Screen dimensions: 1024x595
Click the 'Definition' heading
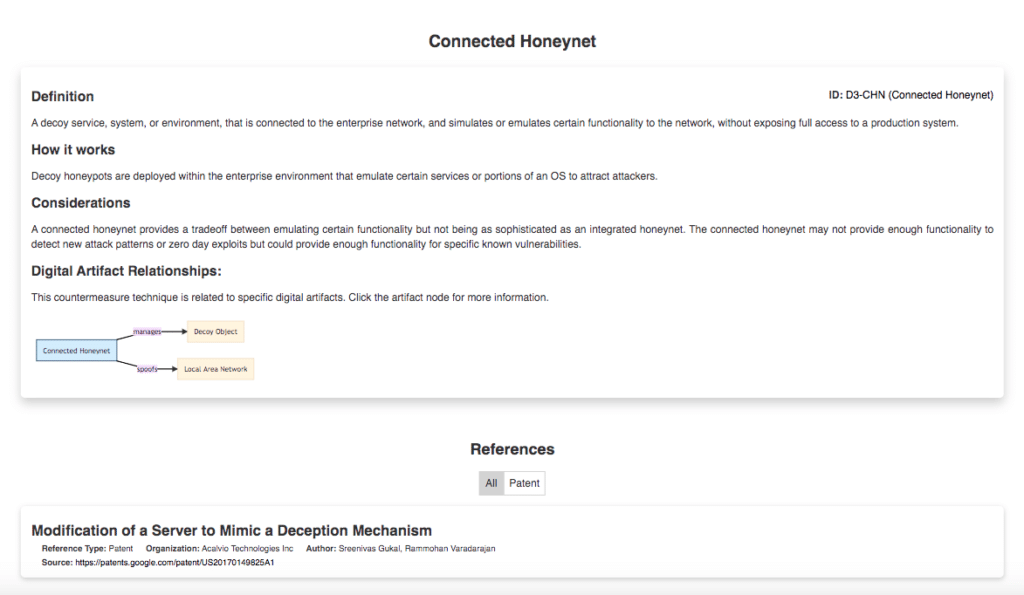[63, 97]
